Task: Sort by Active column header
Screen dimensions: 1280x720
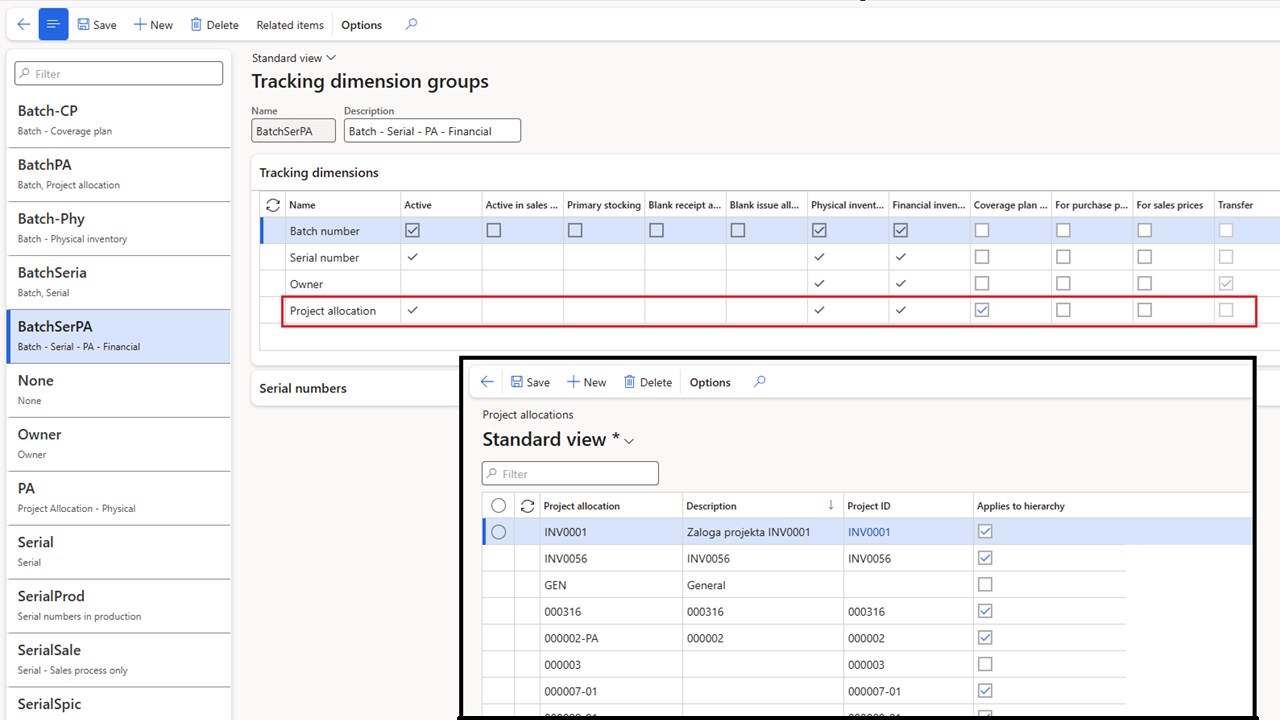Action: [441, 205]
